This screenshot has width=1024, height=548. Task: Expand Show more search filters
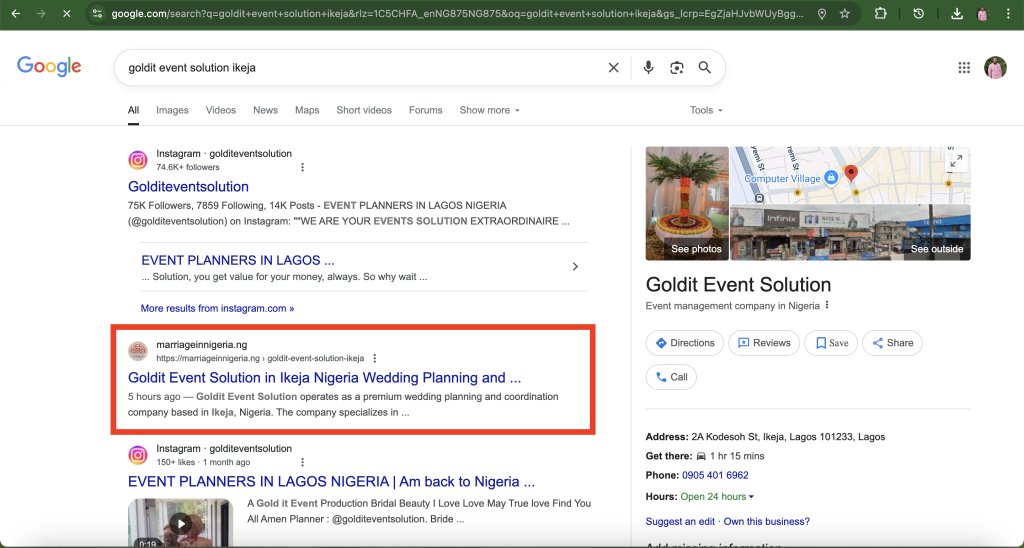(490, 110)
